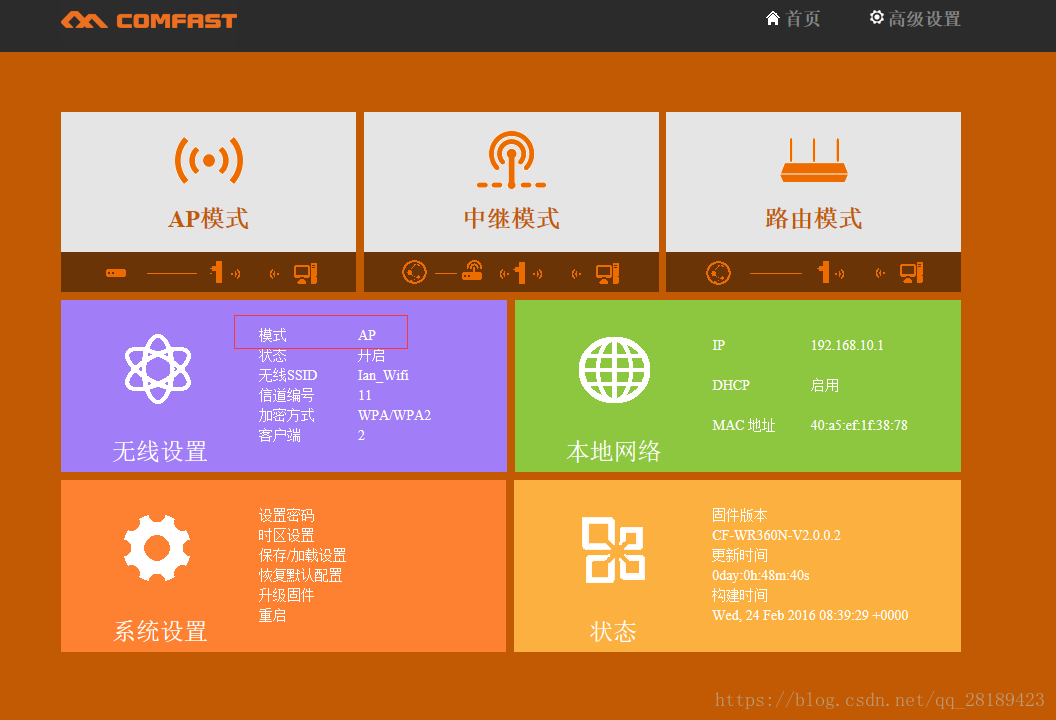The image size is (1056, 720).
Task: Open 高级设置 advanced settings
Action: (924, 19)
